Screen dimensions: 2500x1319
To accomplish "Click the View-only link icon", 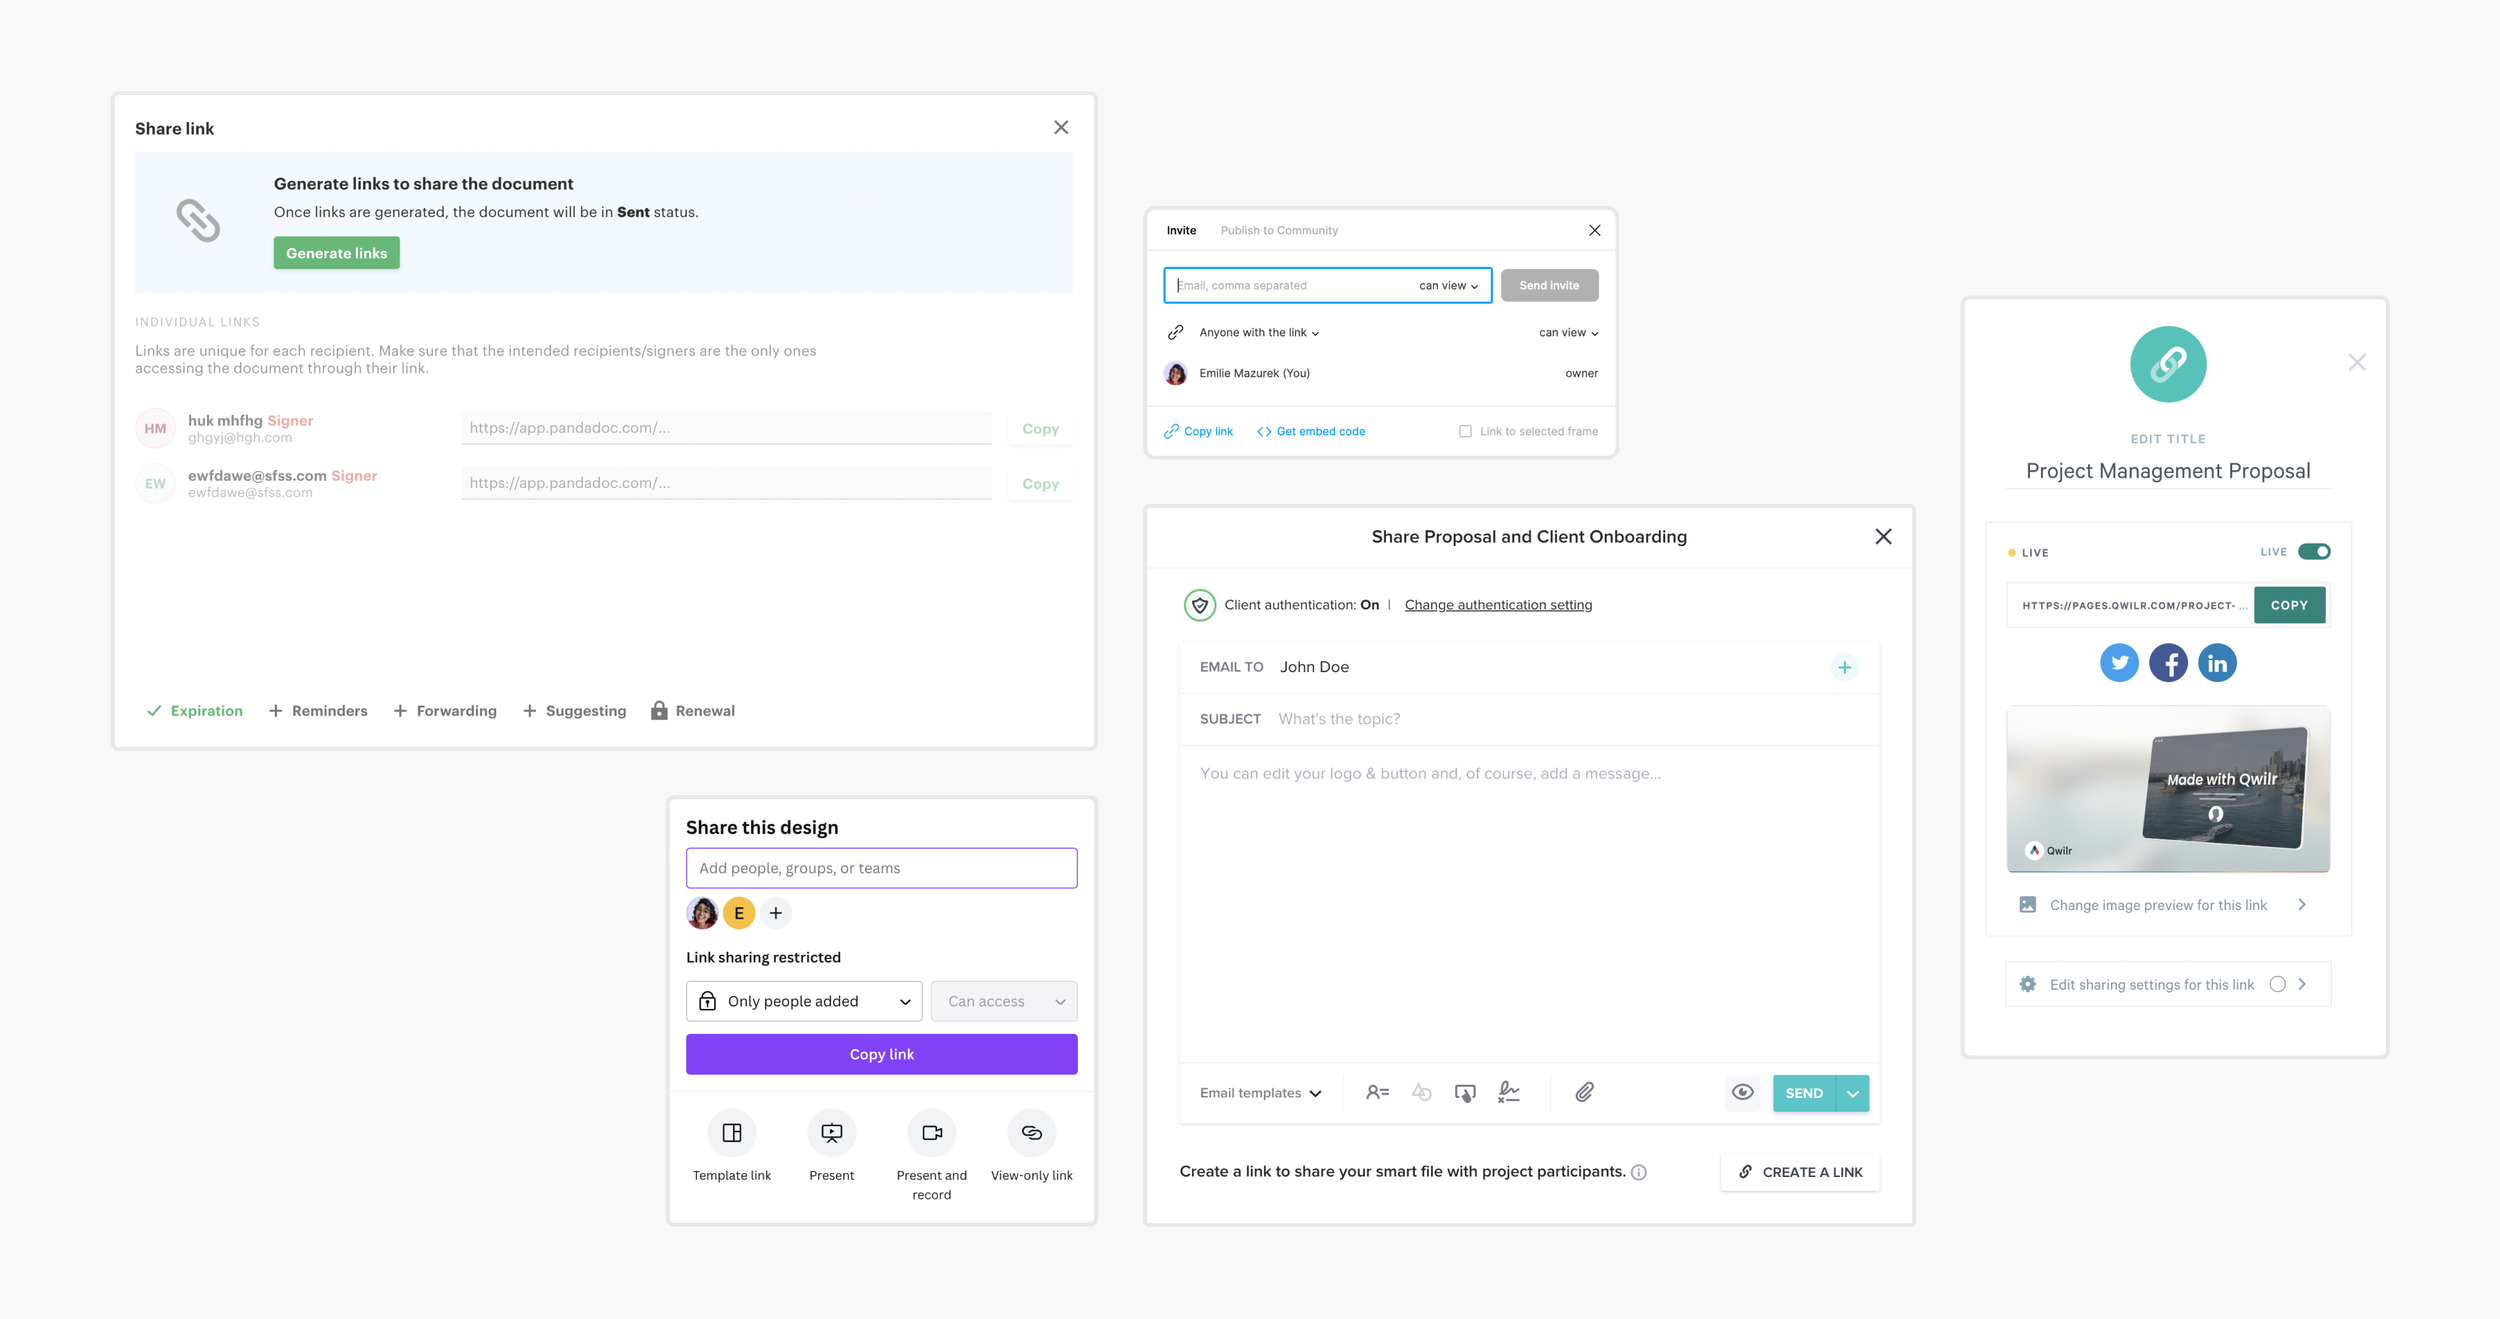I will [1031, 1133].
